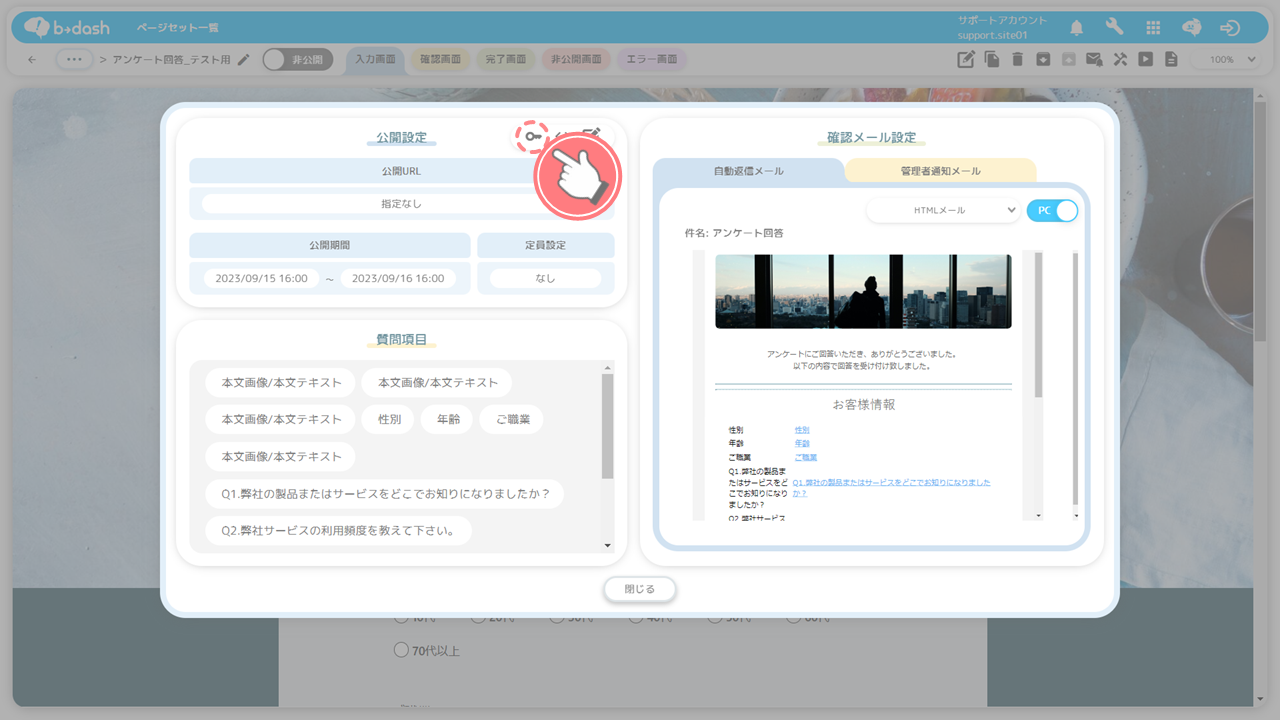Switch to the 確認画面 tab
The image size is (1280, 720).
pyautogui.click(x=440, y=60)
